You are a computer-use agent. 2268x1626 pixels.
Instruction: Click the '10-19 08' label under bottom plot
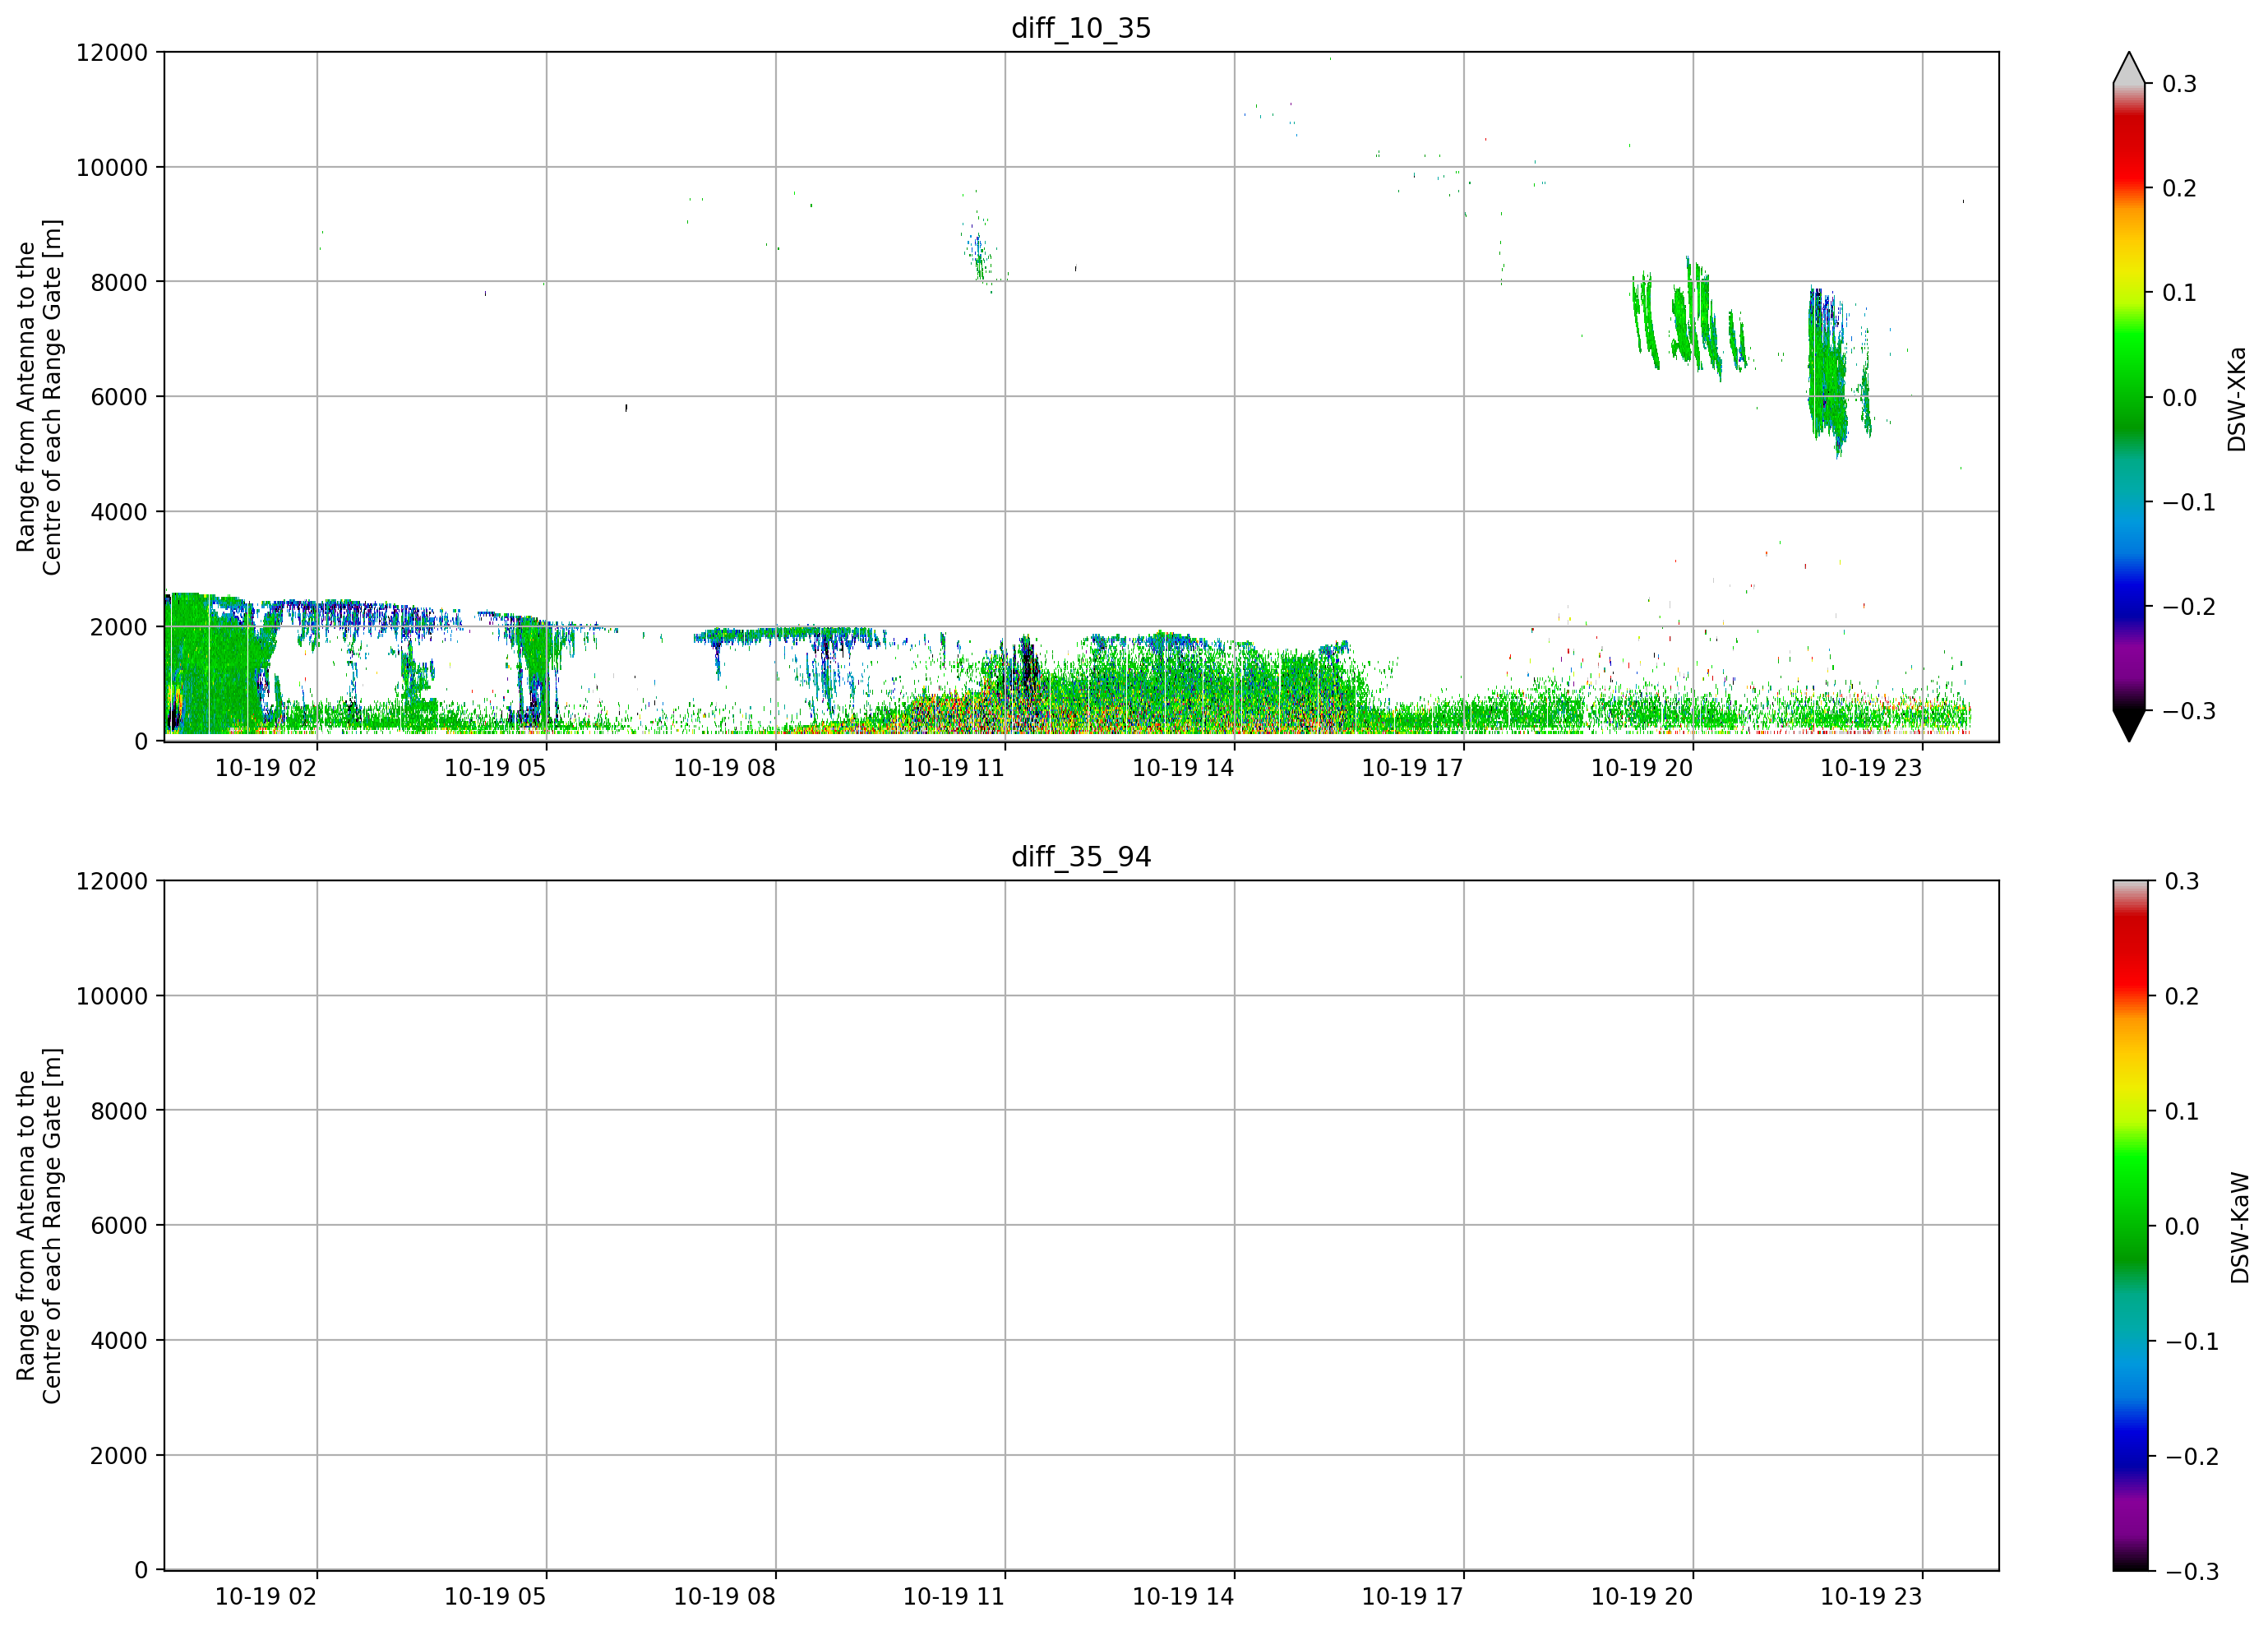(x=724, y=1597)
